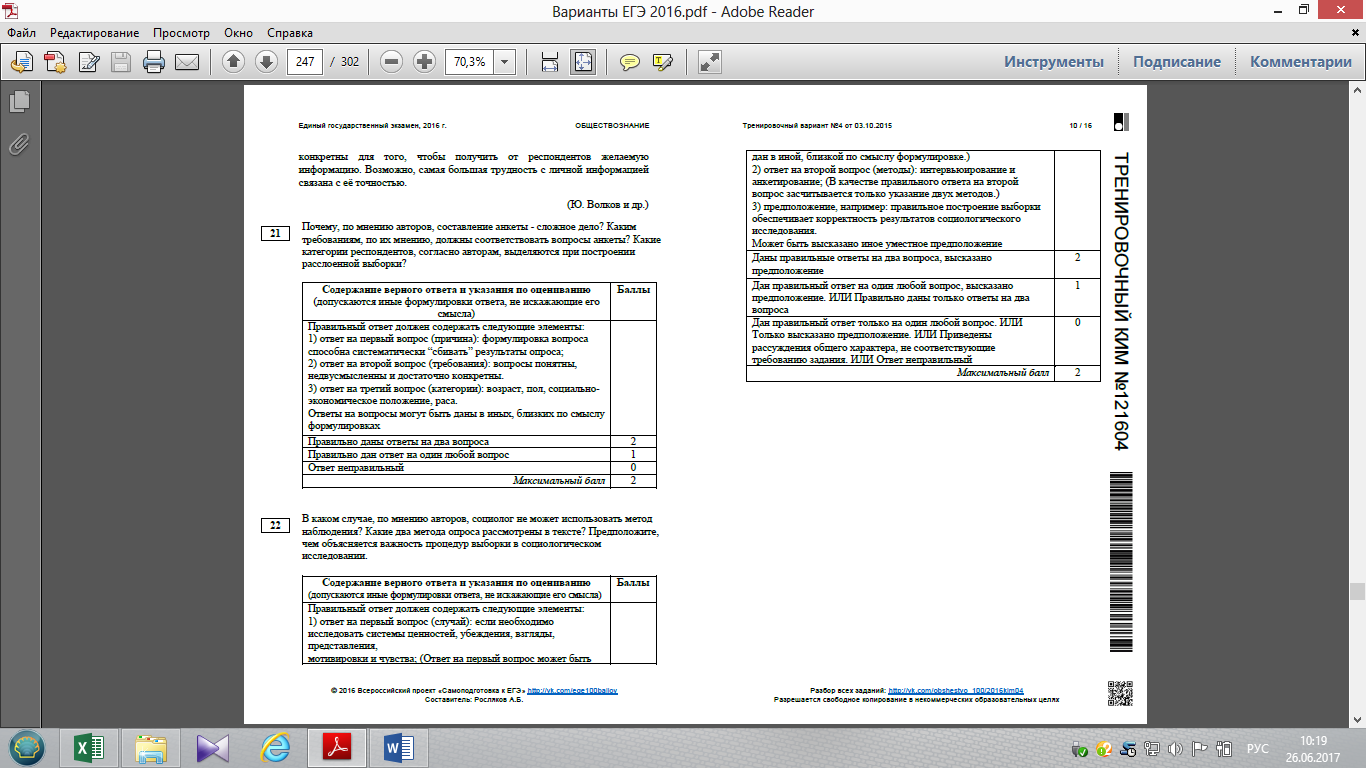This screenshot has height=768, width=1366.
Task: Send file by email envelope icon
Action: point(187,62)
